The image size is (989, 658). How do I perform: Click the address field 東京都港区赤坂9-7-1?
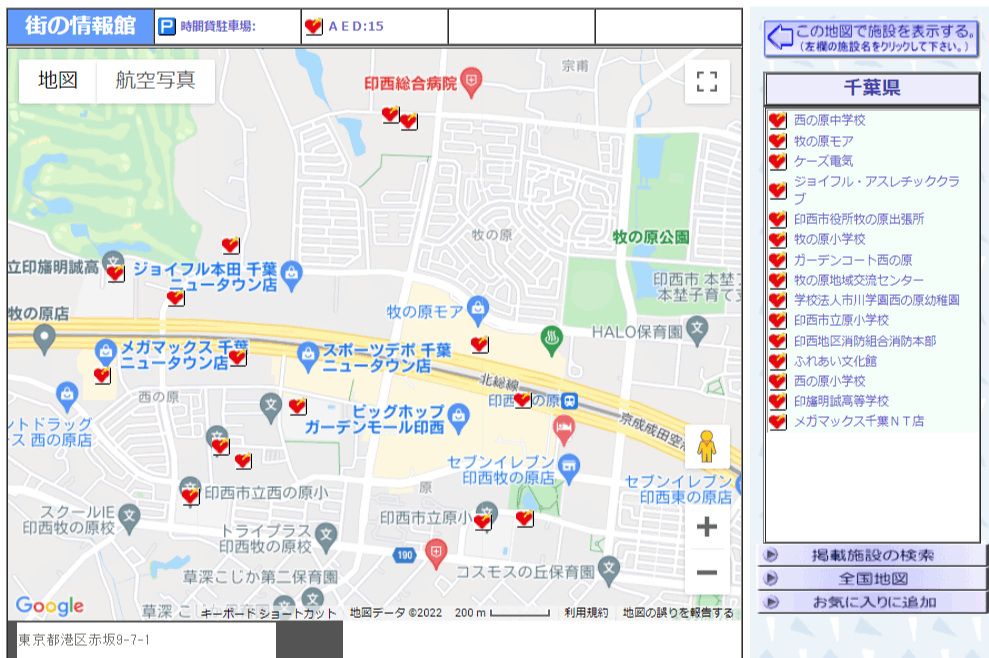146,640
